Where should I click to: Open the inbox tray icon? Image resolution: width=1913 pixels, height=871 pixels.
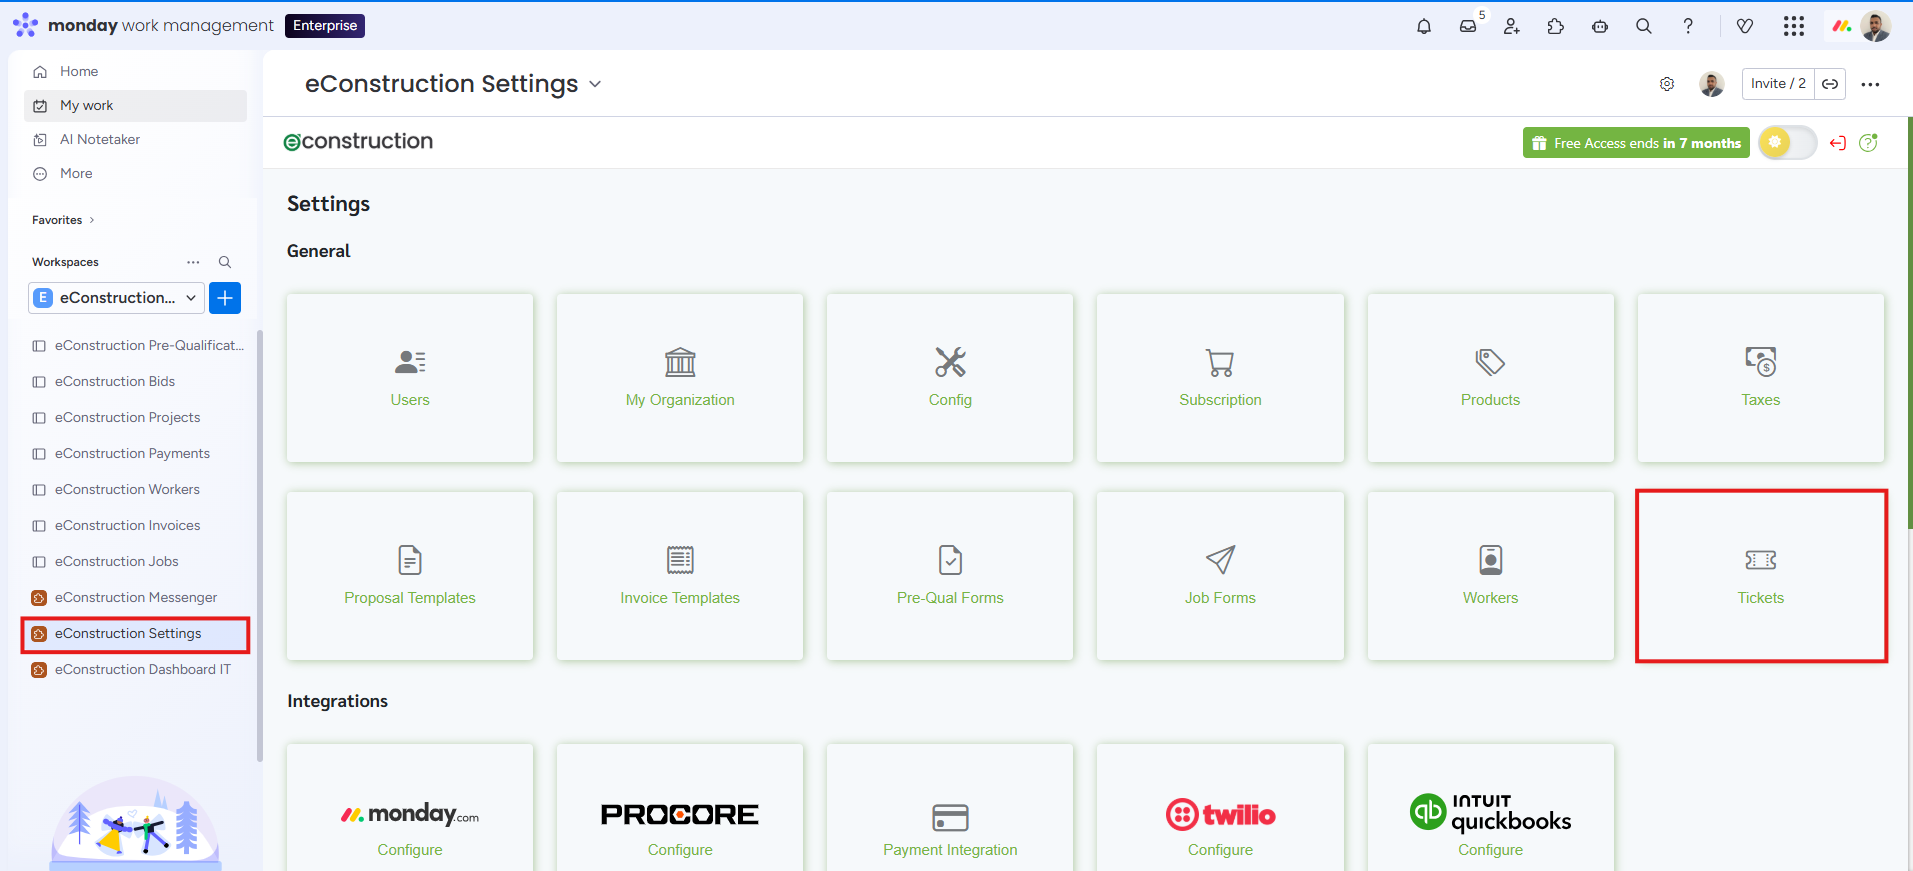tap(1468, 26)
